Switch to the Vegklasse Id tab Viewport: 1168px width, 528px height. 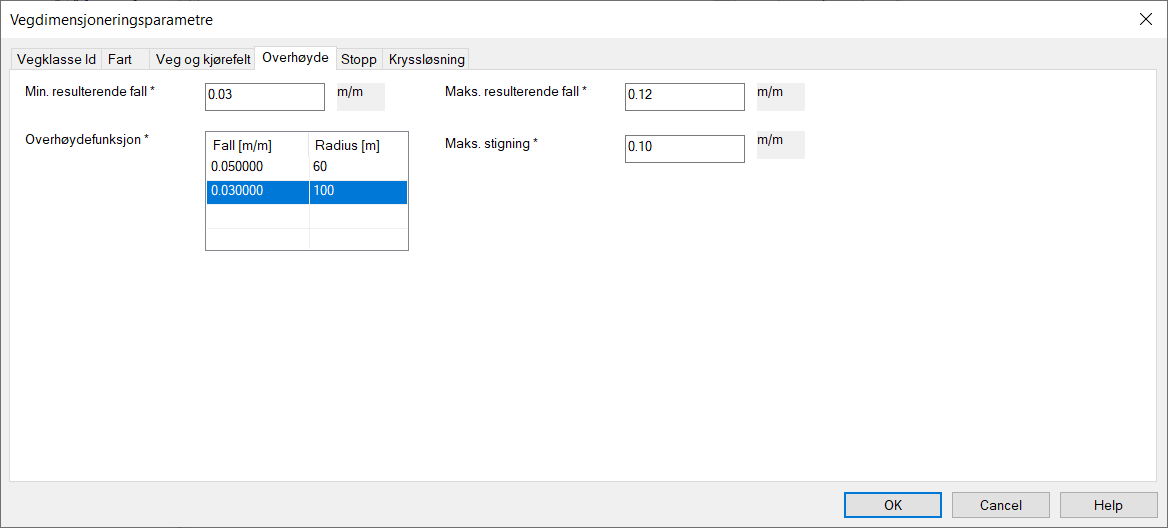(56, 59)
